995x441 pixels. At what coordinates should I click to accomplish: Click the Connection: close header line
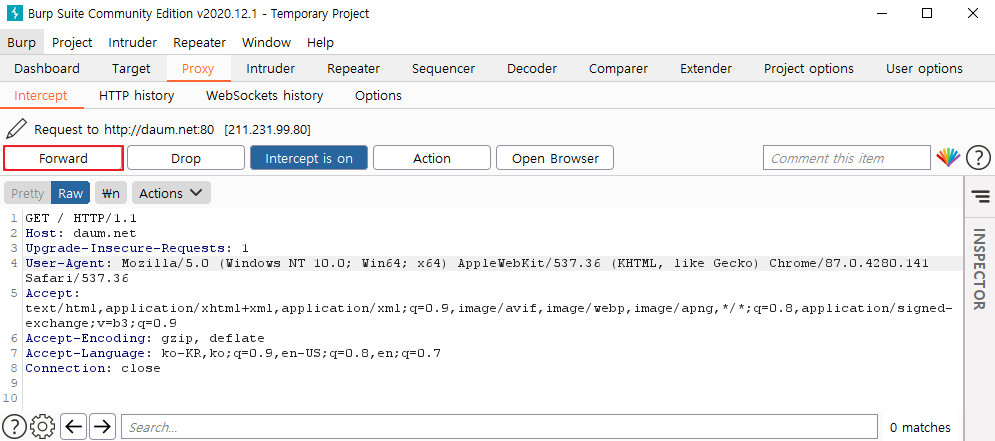point(93,368)
